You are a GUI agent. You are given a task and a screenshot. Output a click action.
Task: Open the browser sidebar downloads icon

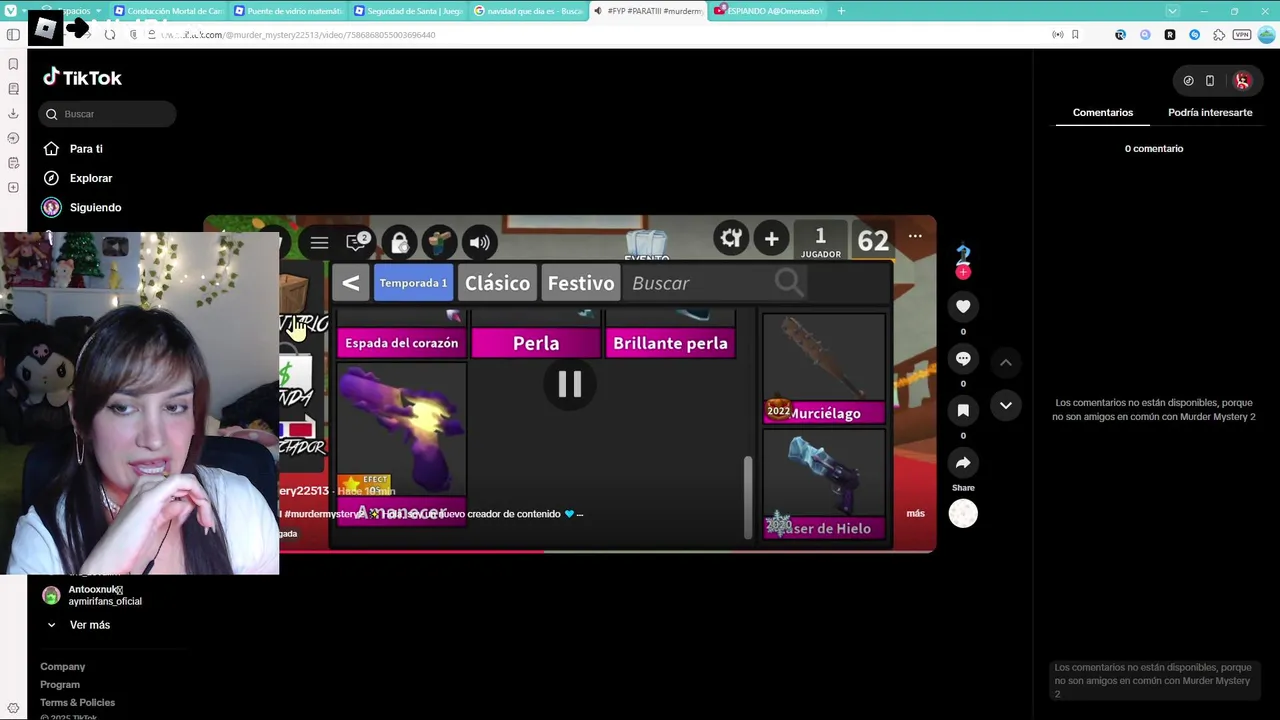click(x=13, y=113)
